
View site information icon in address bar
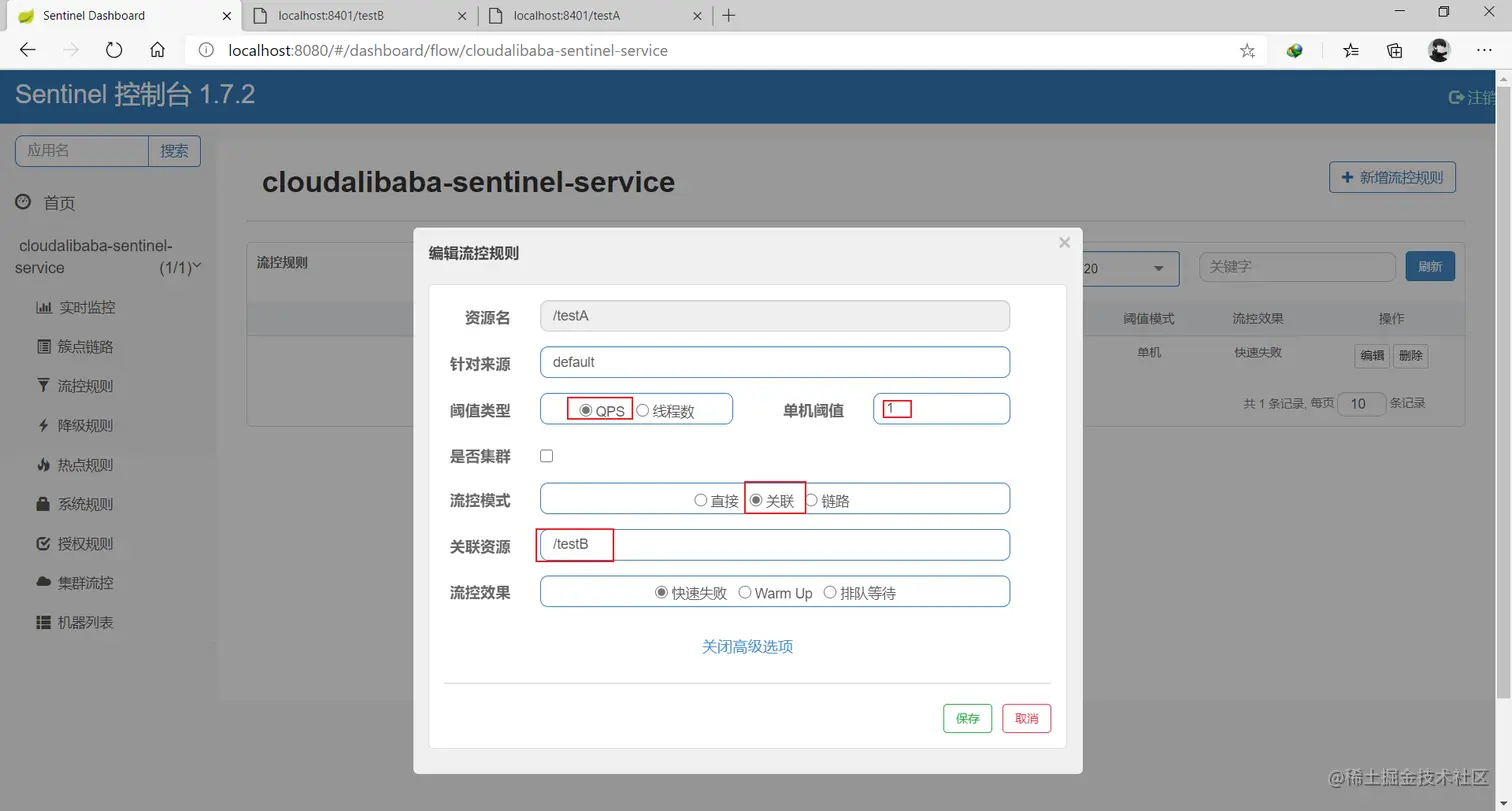(205, 50)
